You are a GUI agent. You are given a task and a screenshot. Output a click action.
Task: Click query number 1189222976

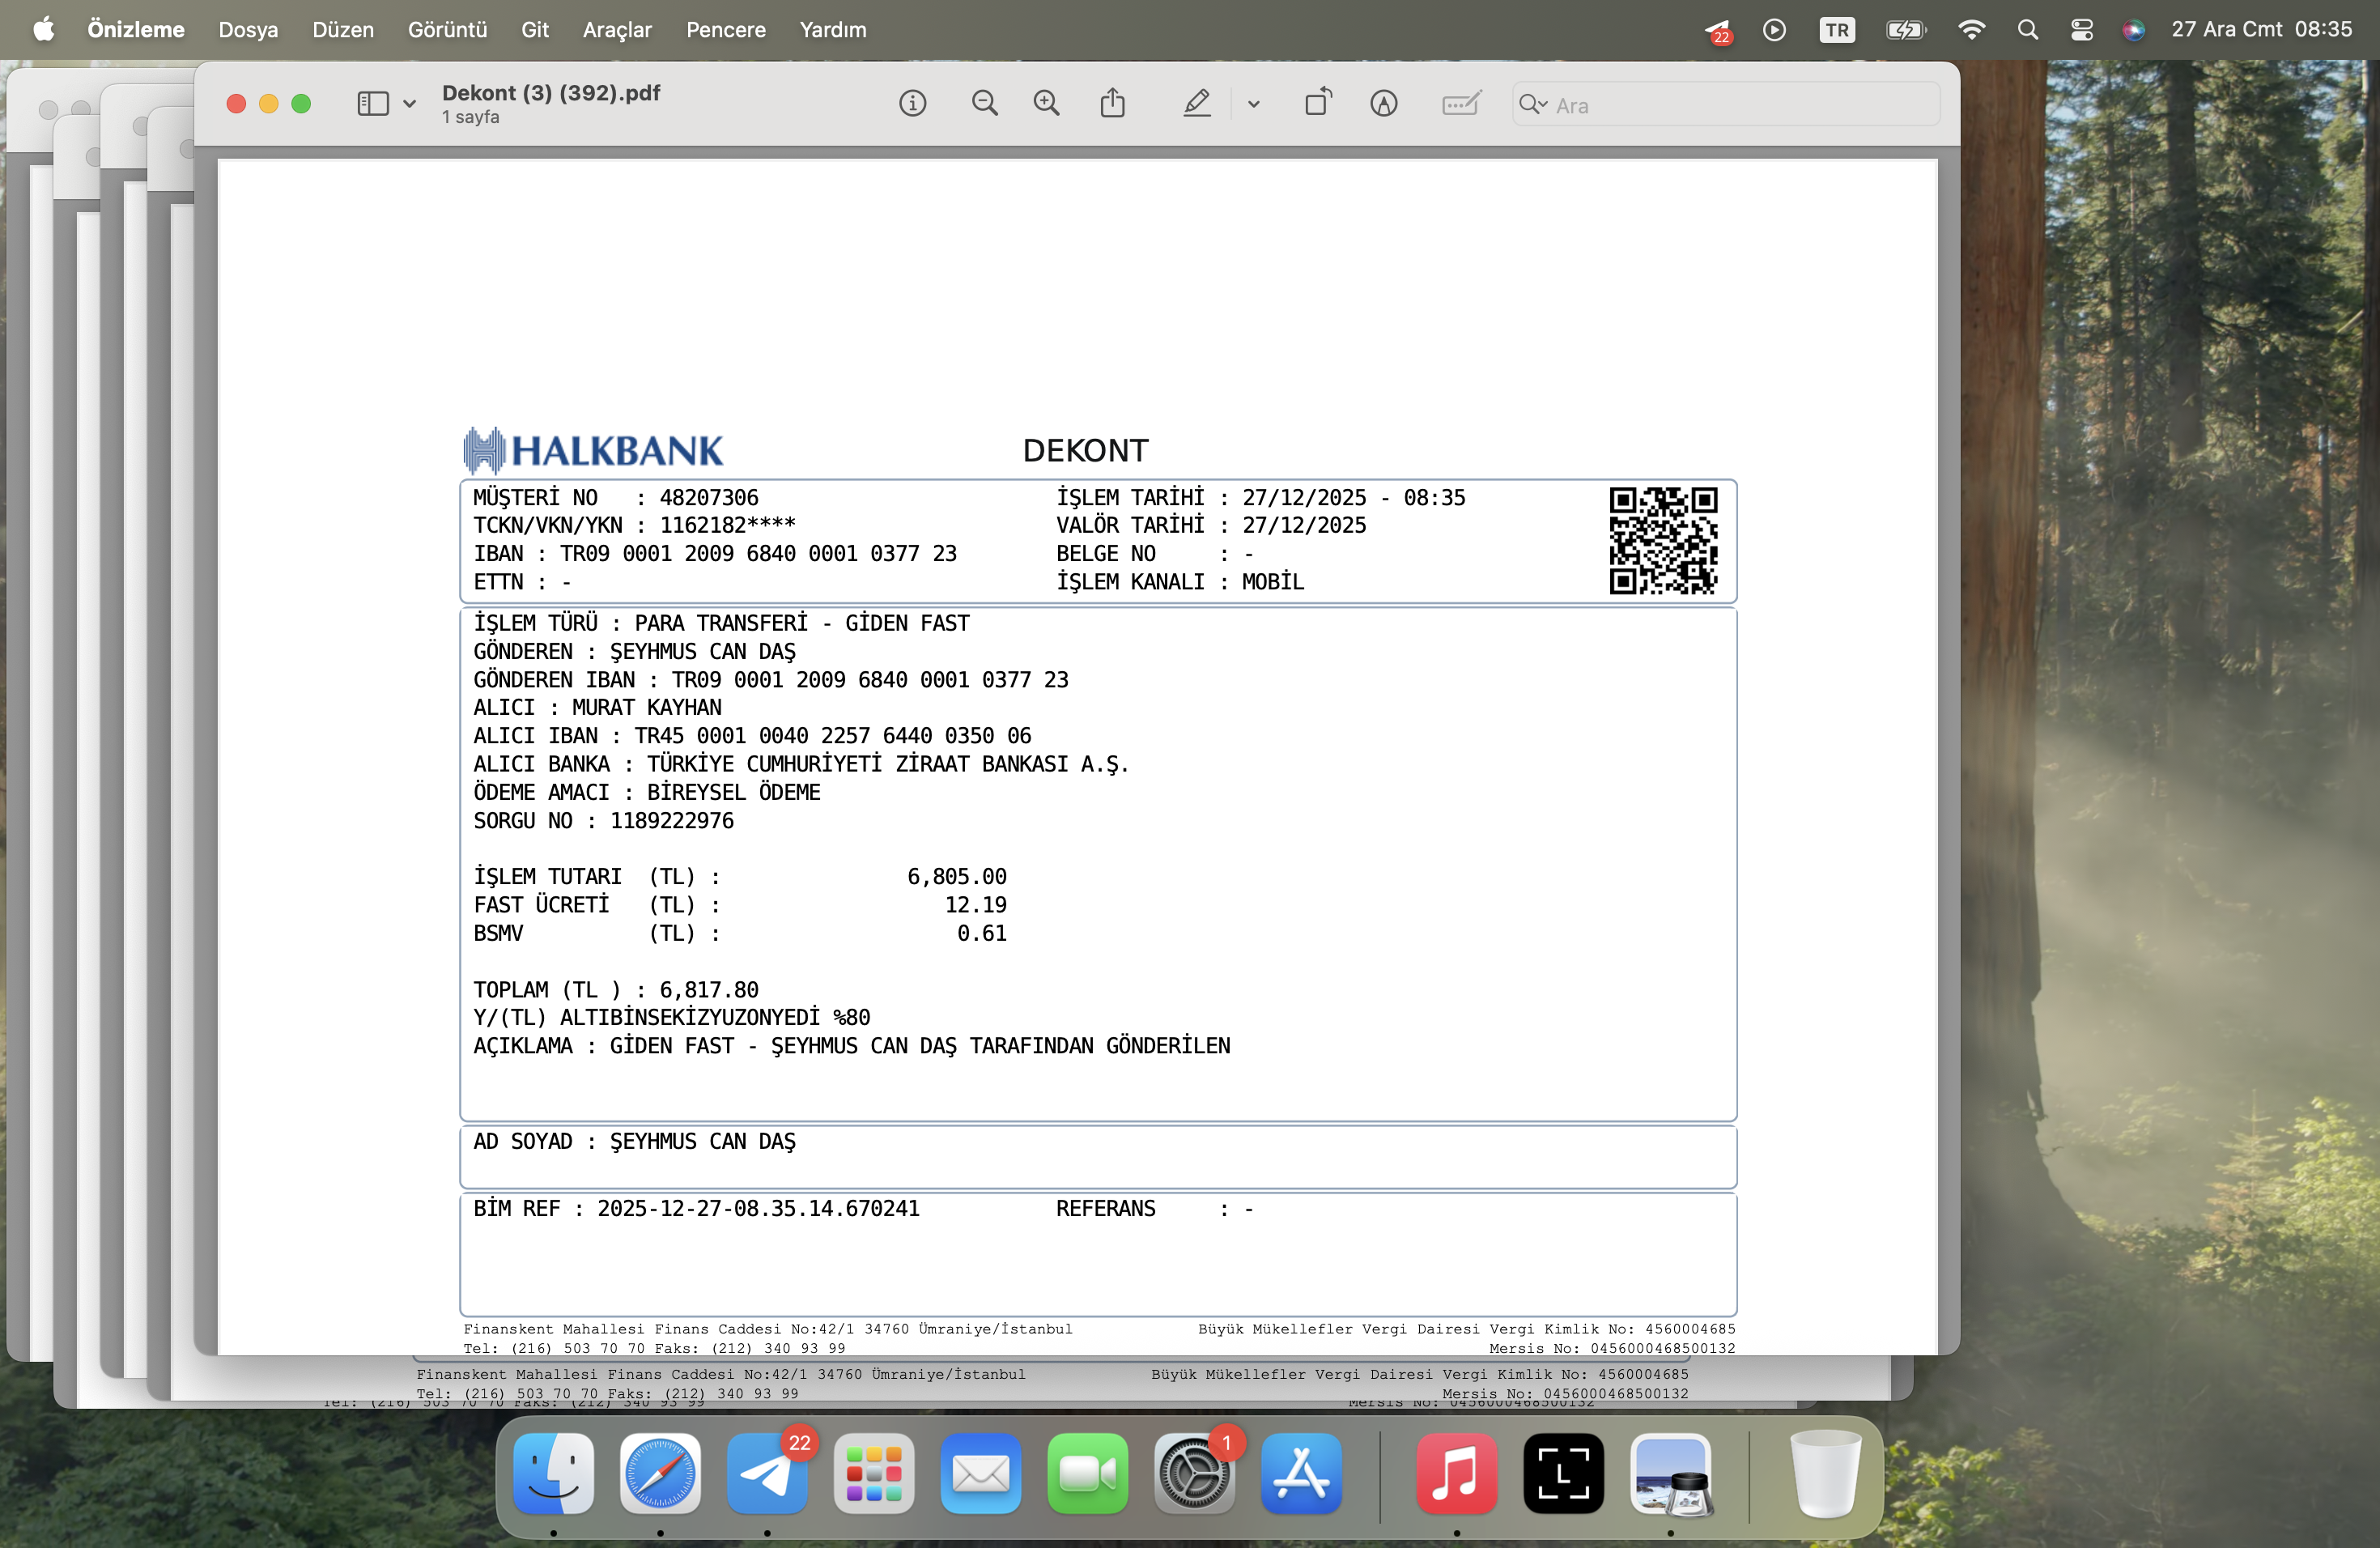[672, 821]
